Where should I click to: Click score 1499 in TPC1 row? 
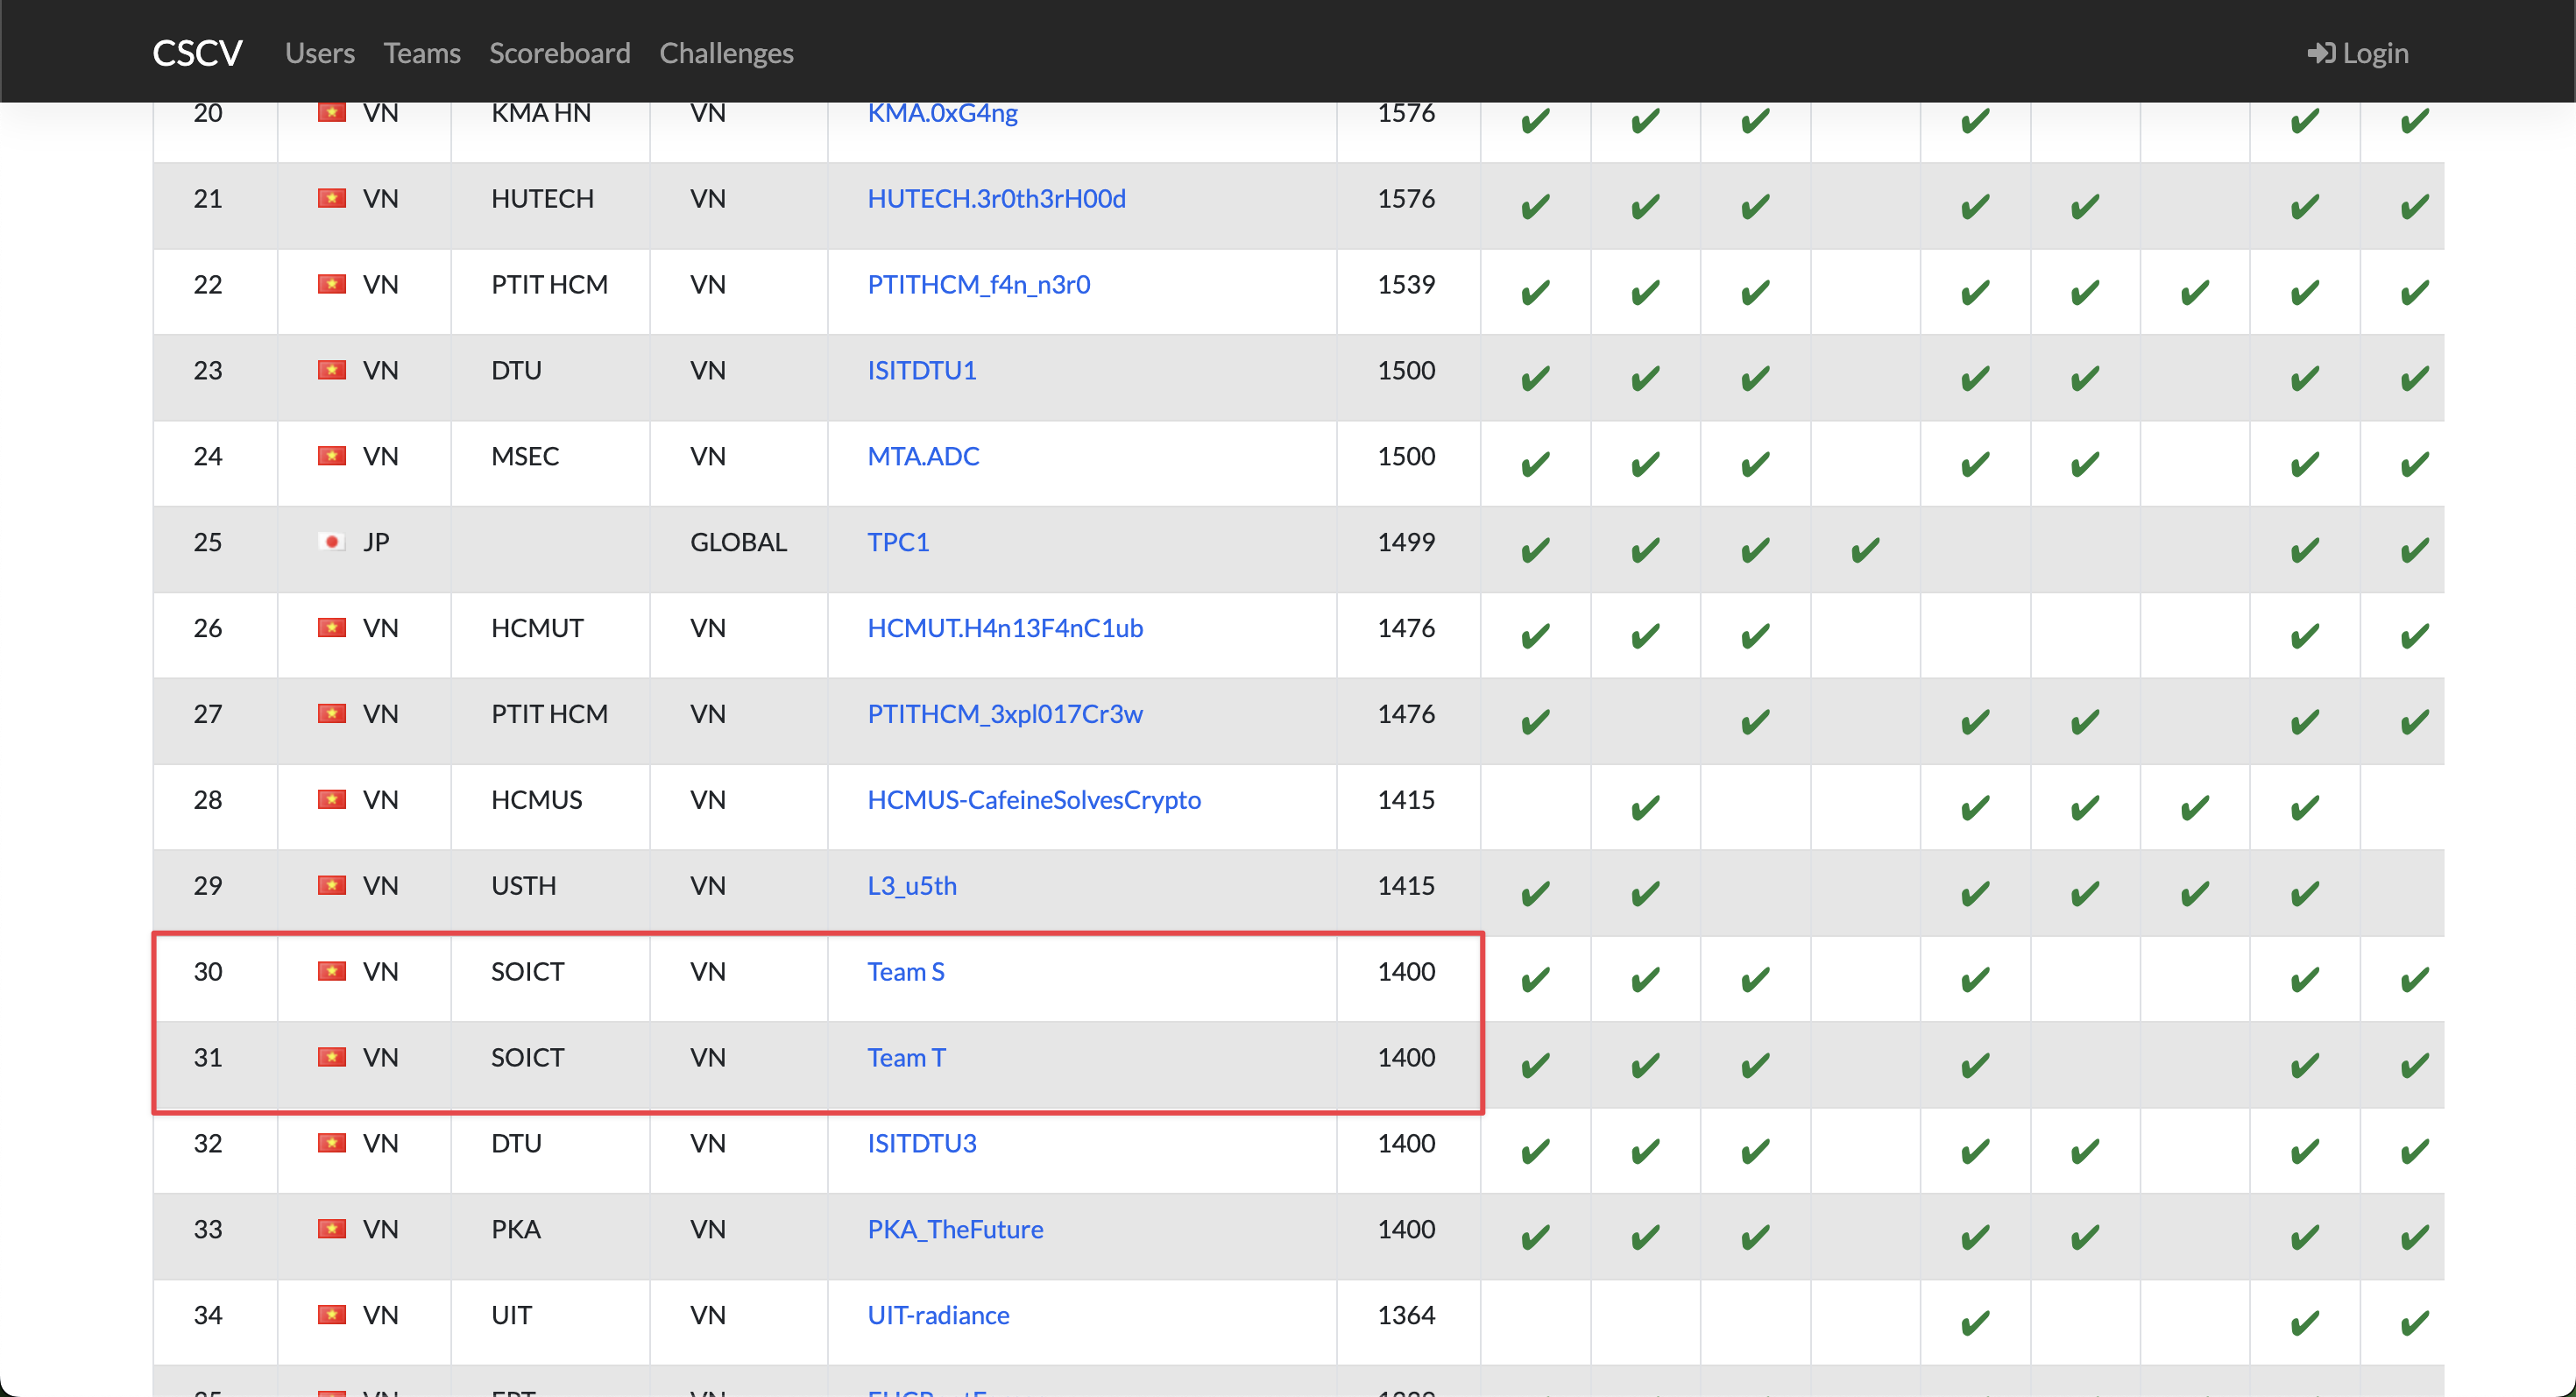tap(1405, 542)
